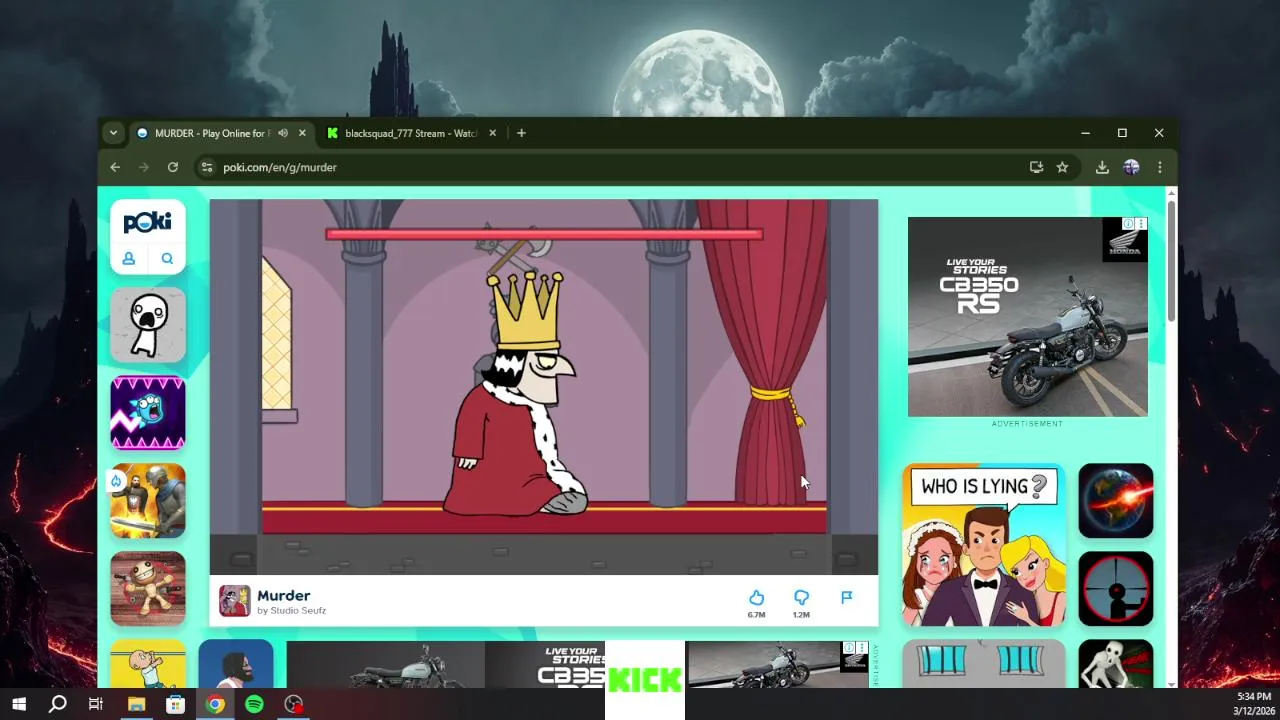Open the recording app taskbar icon
The height and width of the screenshot is (720, 1280).
293,704
